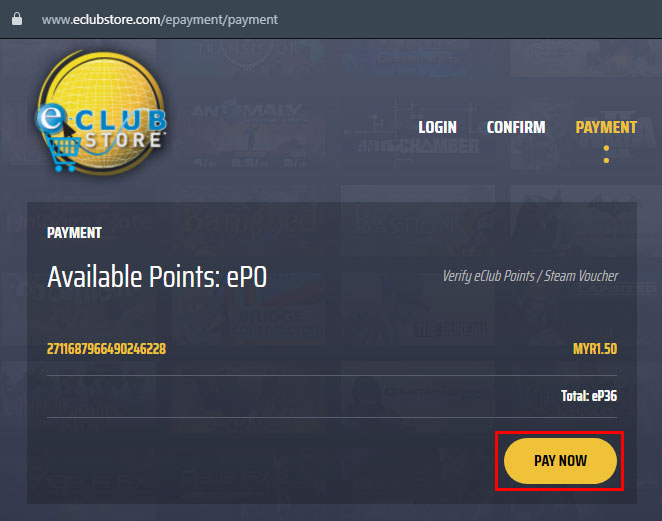The image size is (662, 521).
Task: Open Verify eClub Points / Steam Voucher link
Action: (530, 276)
